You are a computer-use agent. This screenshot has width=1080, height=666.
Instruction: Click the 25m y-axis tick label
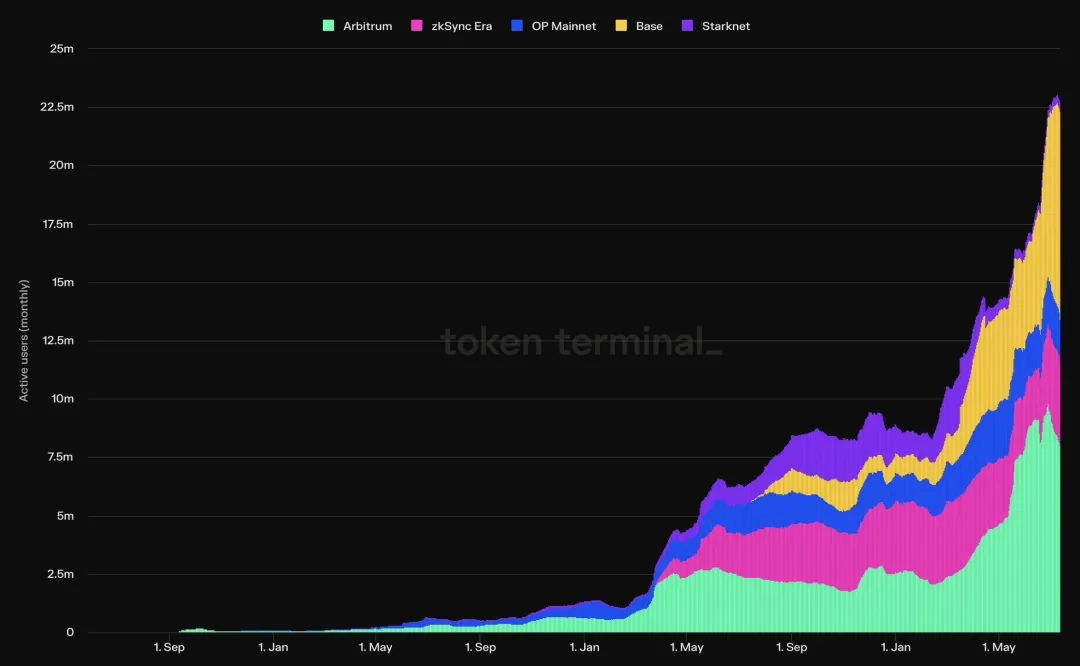tap(60, 48)
